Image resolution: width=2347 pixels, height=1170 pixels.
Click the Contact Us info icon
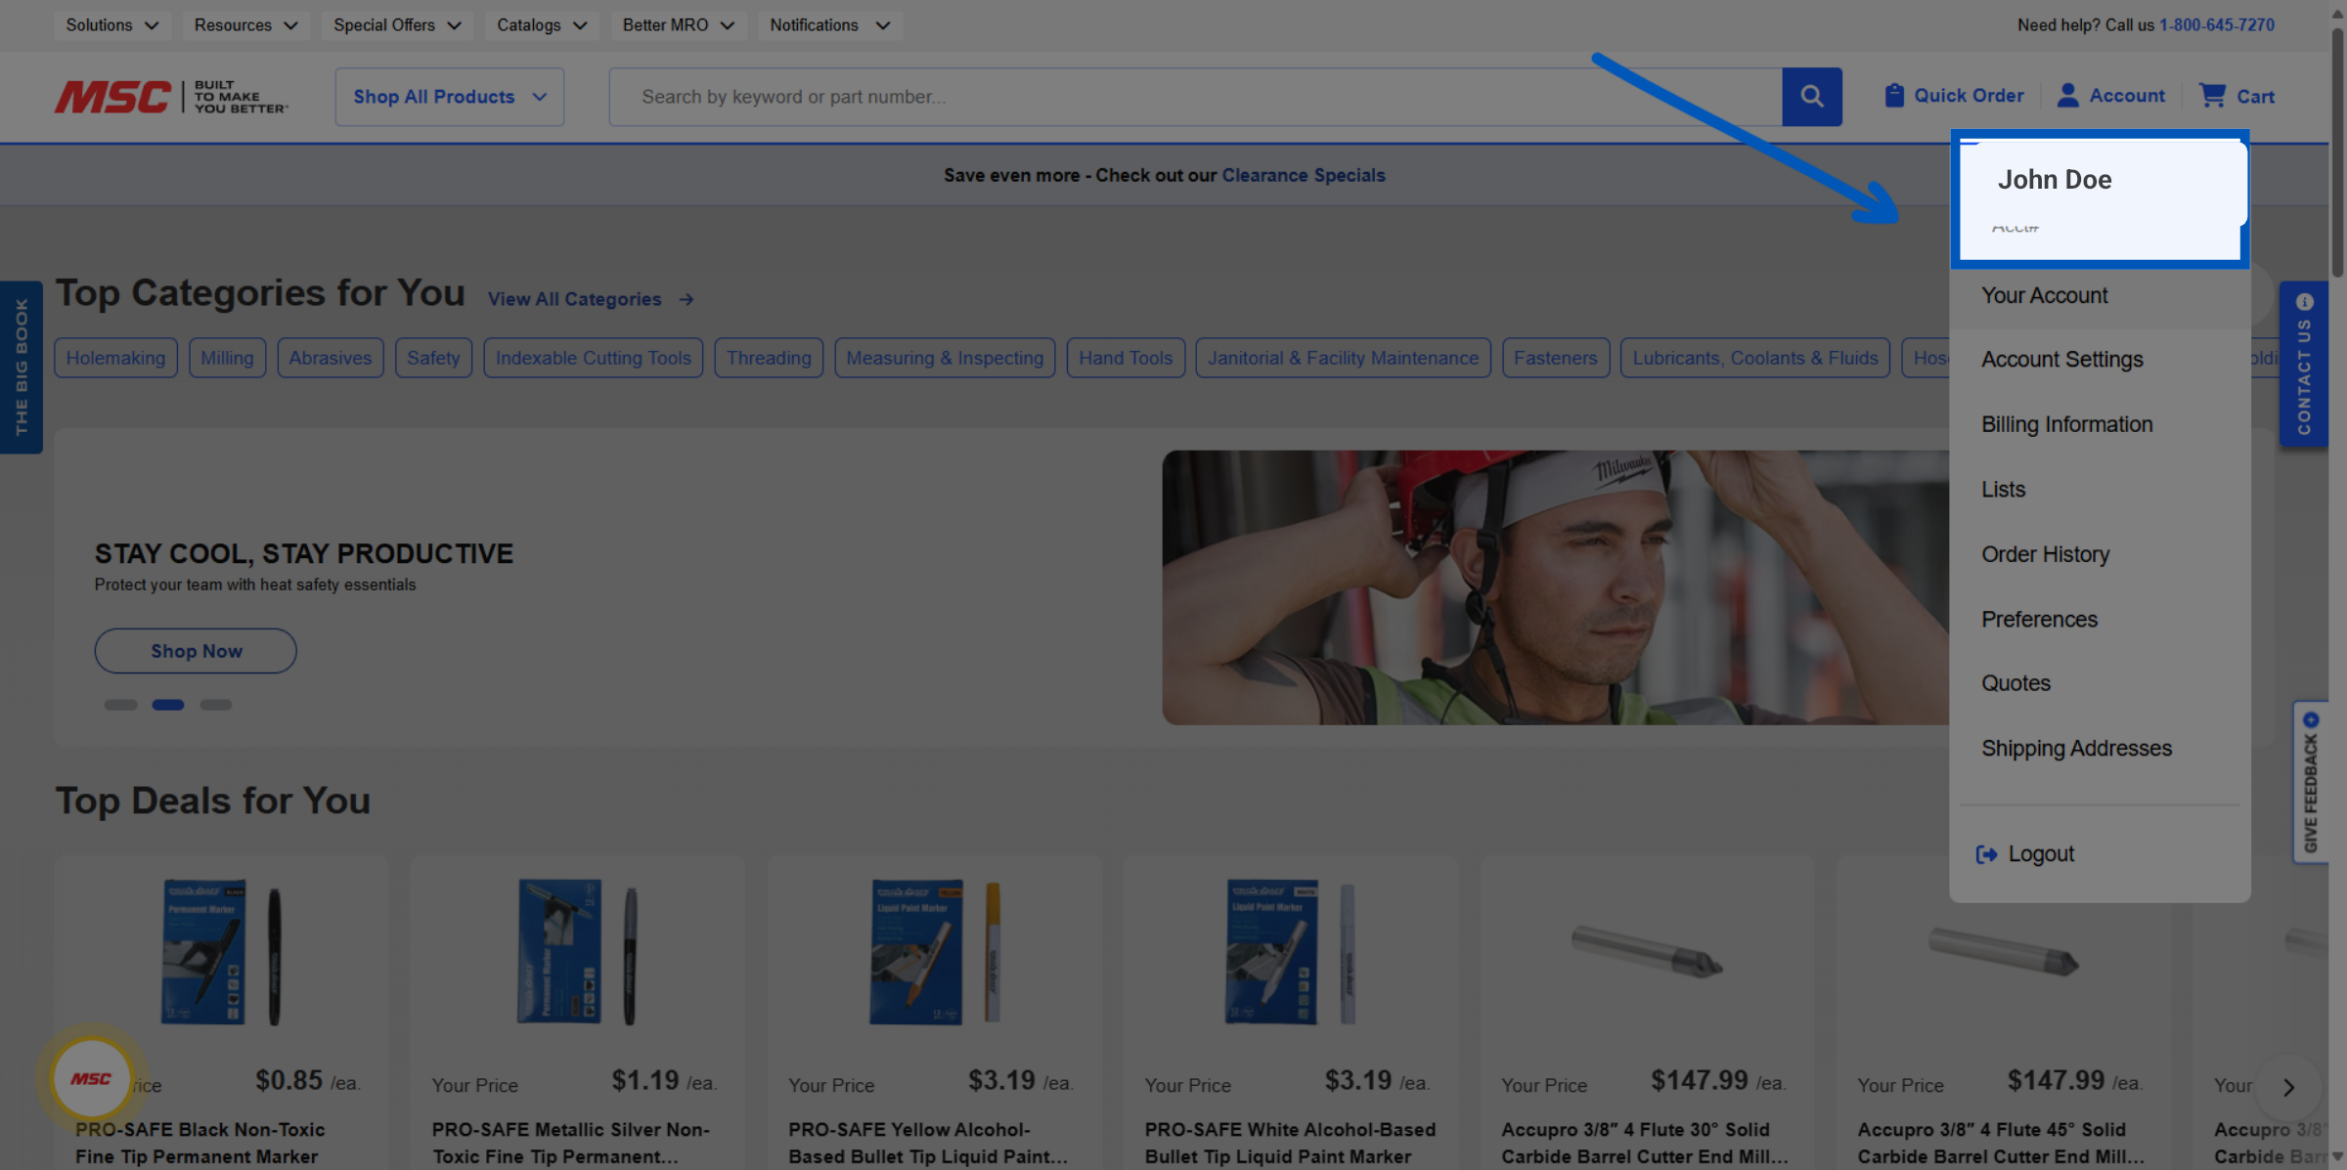2304,302
